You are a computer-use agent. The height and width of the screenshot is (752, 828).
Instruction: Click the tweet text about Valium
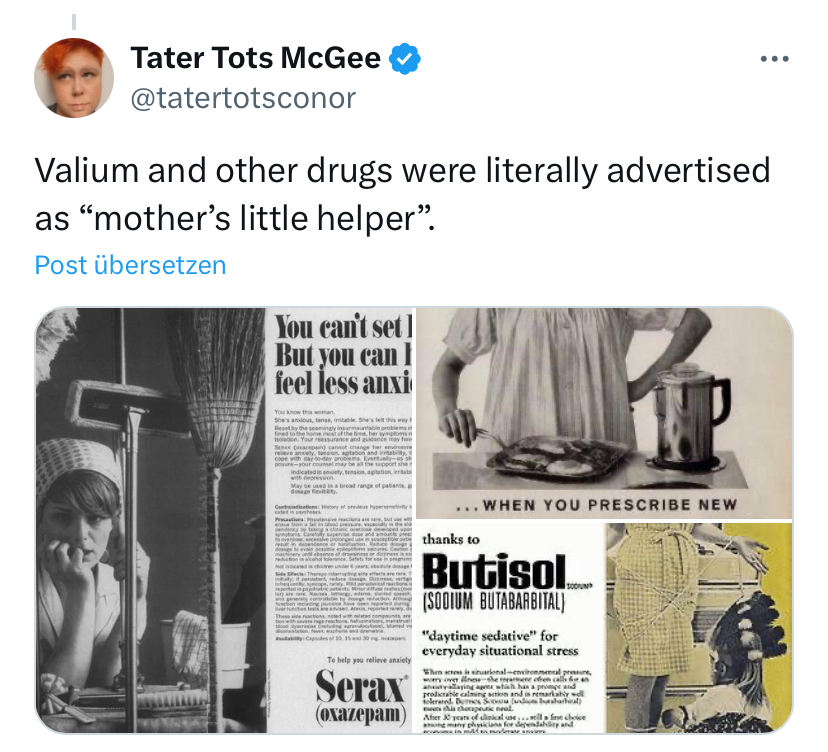coord(402,194)
